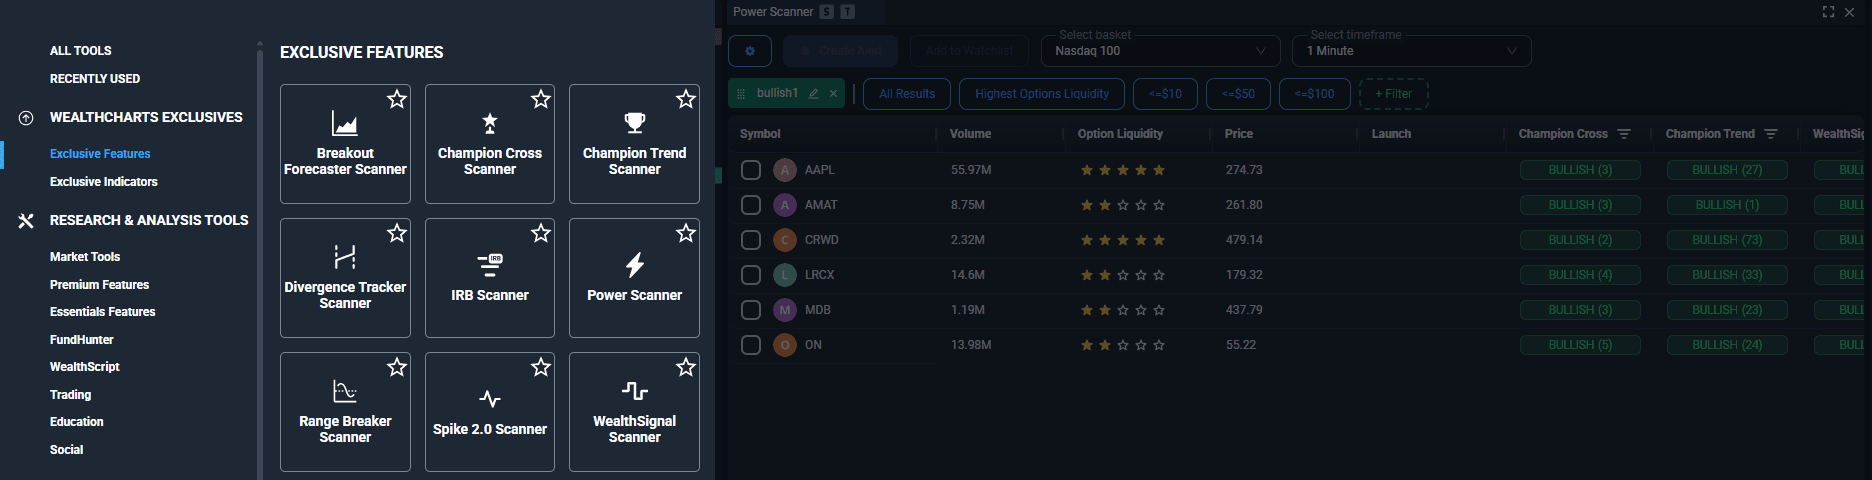Viewport: 1872px width, 480px height.
Task: Click the T badge beside Power Scanner
Action: 848,12
